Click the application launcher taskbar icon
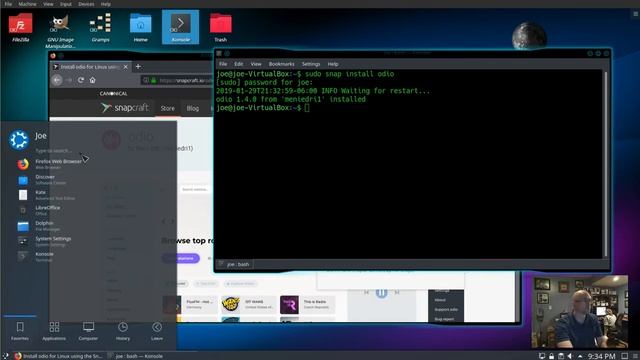This screenshot has height=360, width=640. (5, 356)
